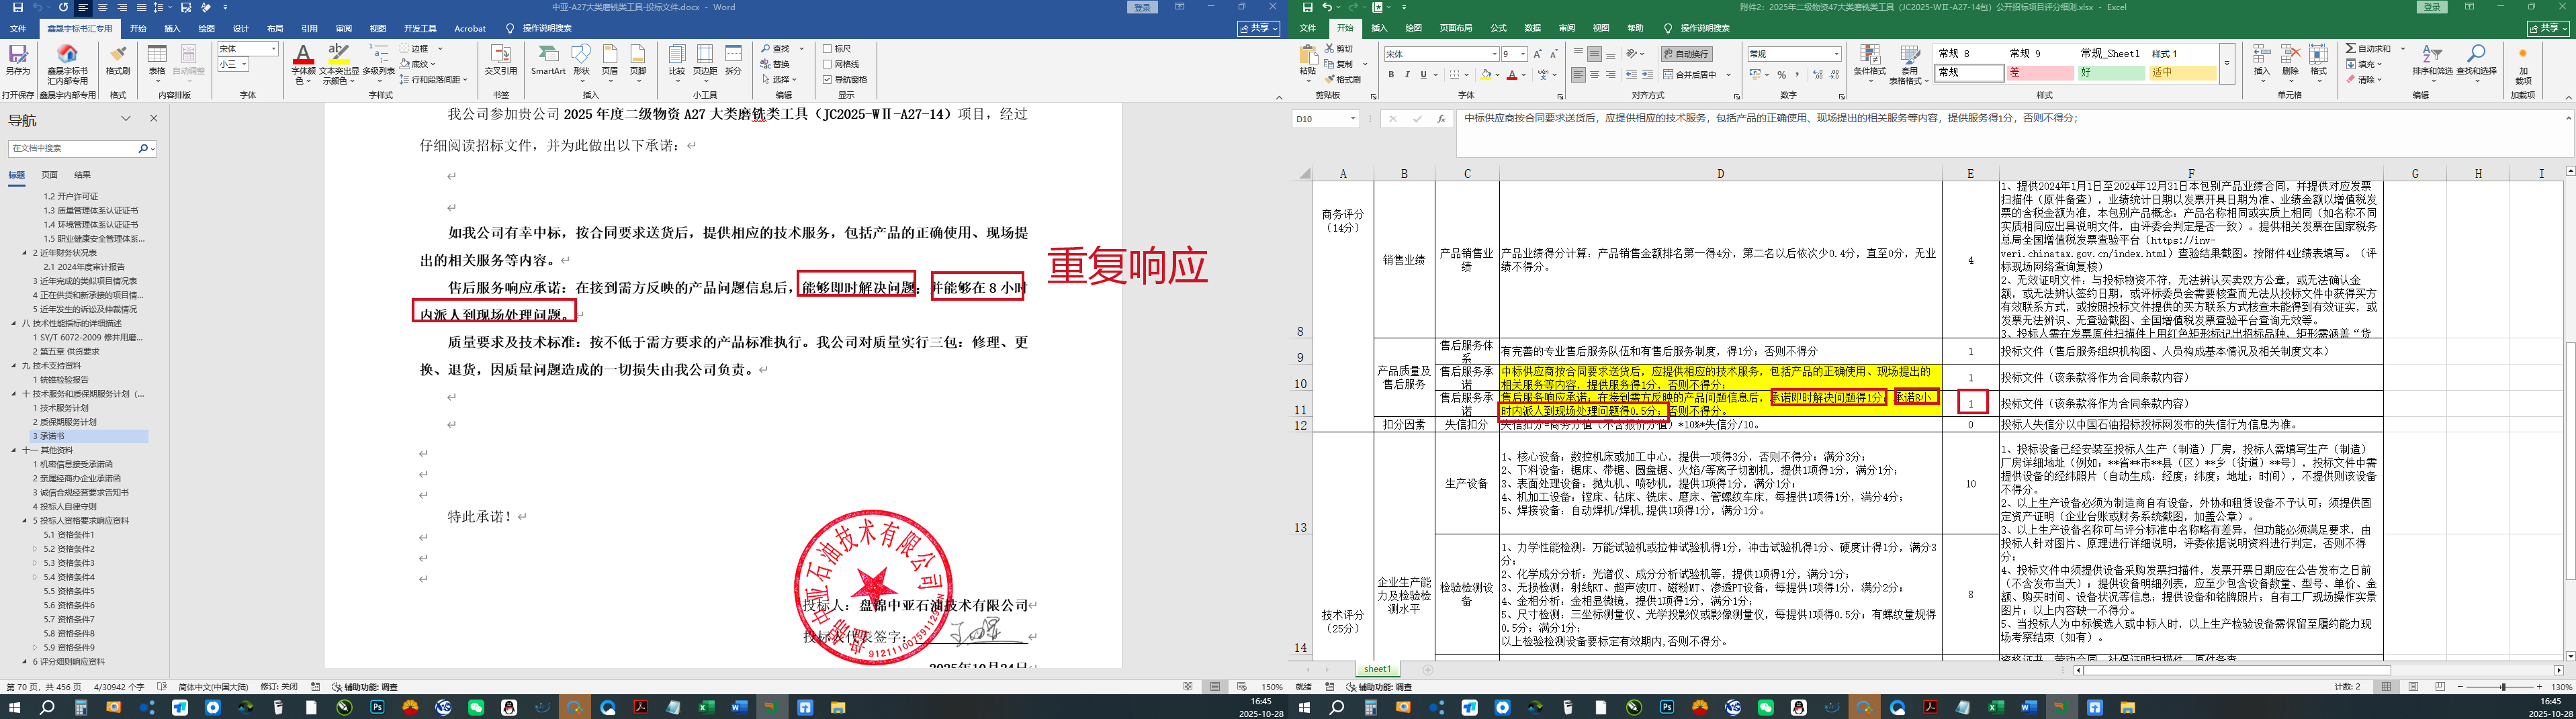The width and height of the screenshot is (2576, 719).
Task: Uncheck the 导航窗格 checkbox in Word
Action: pyautogui.click(x=827, y=80)
